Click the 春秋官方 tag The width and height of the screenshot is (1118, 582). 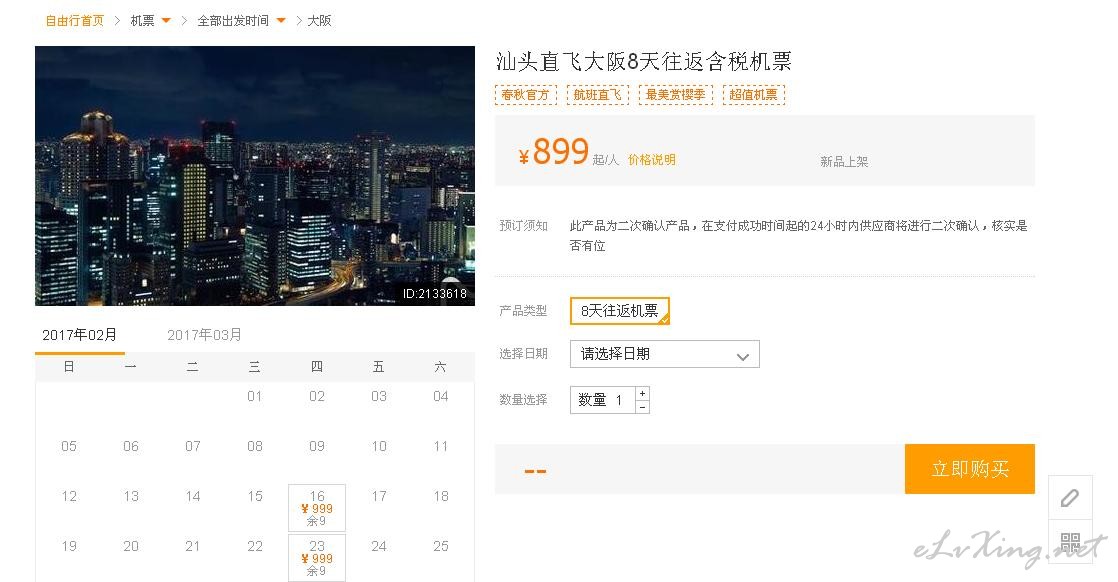[x=525, y=95]
